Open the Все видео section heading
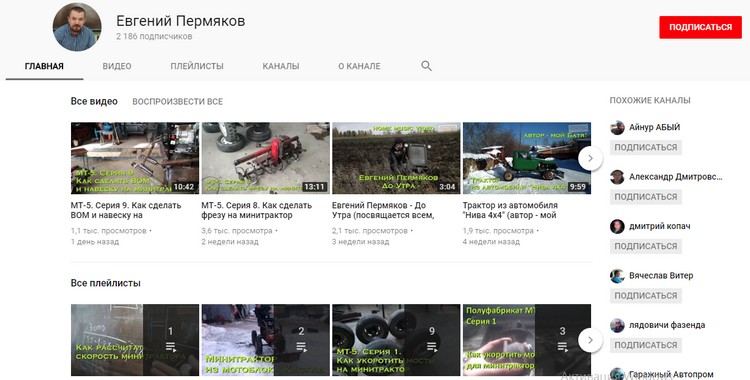 tap(94, 101)
